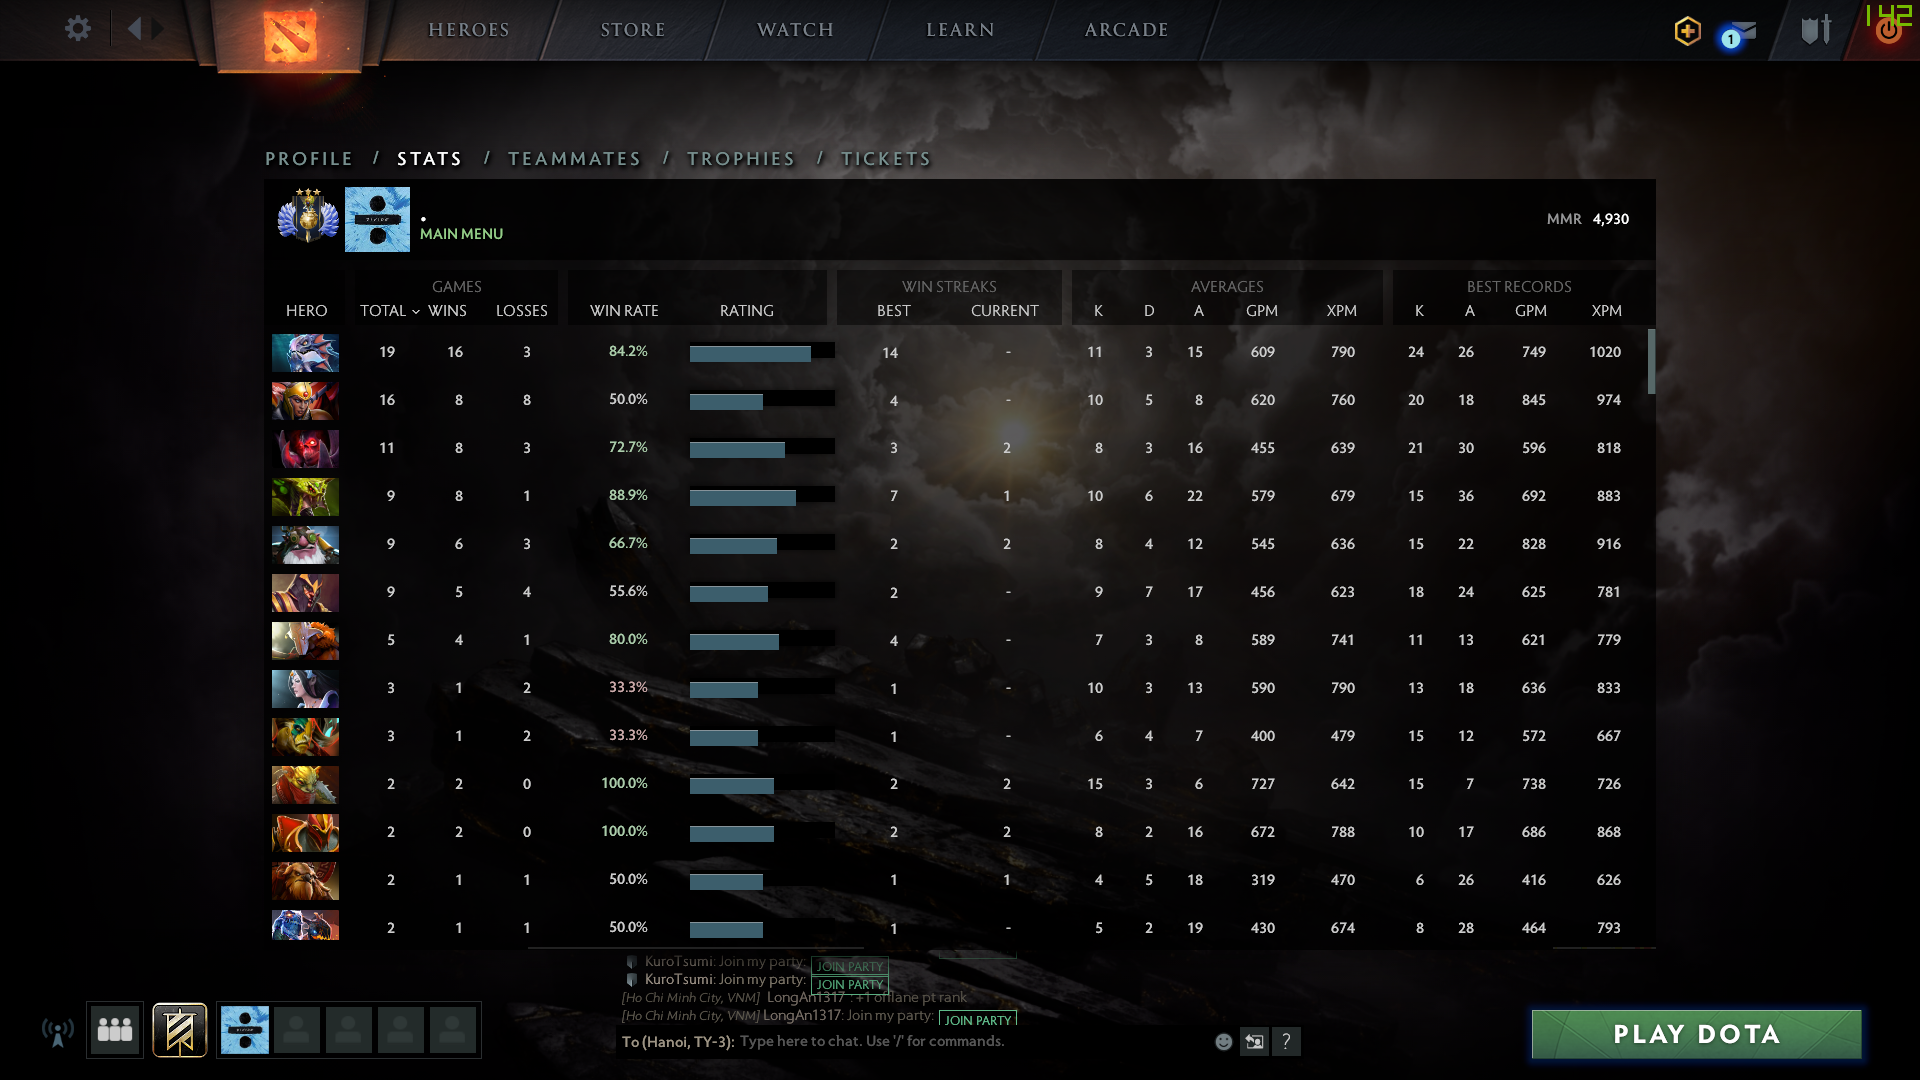This screenshot has height=1080, width=1920.
Task: Toggle the voice broadcast antenna icon
Action: coord(58,1032)
